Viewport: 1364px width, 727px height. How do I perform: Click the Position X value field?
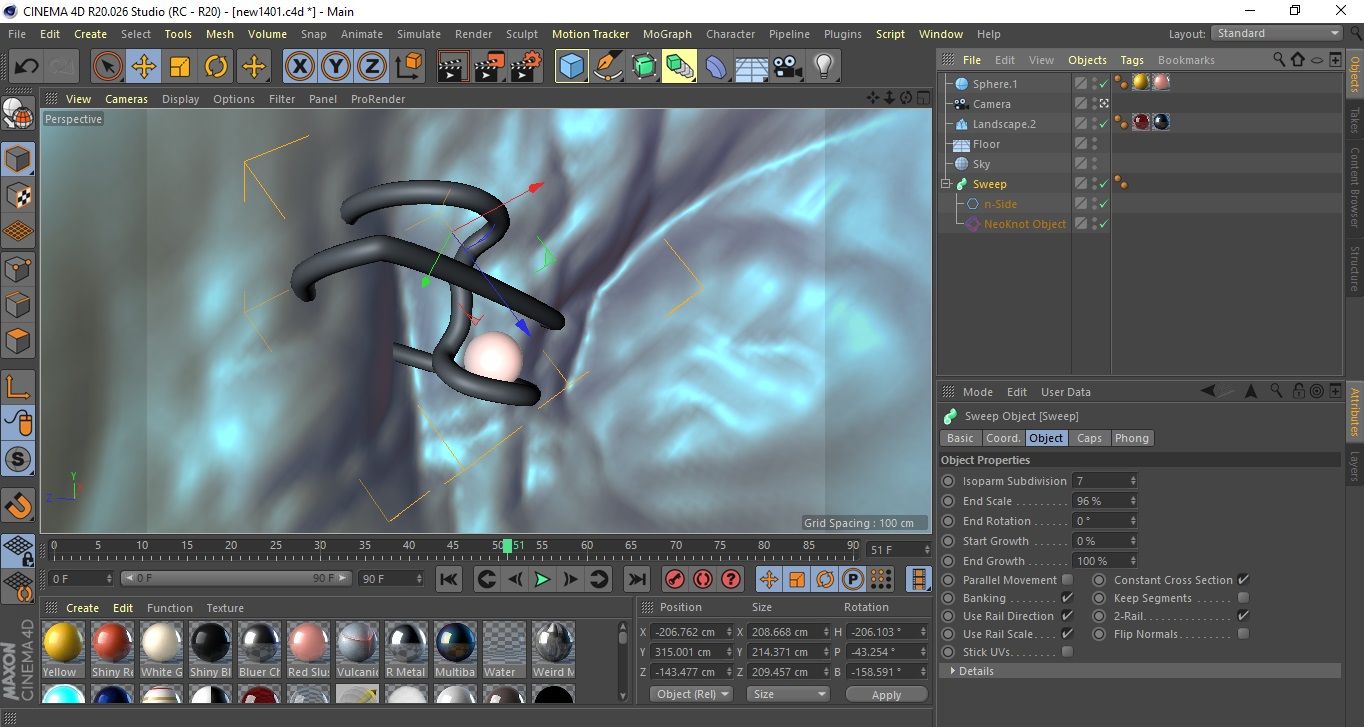(x=691, y=632)
